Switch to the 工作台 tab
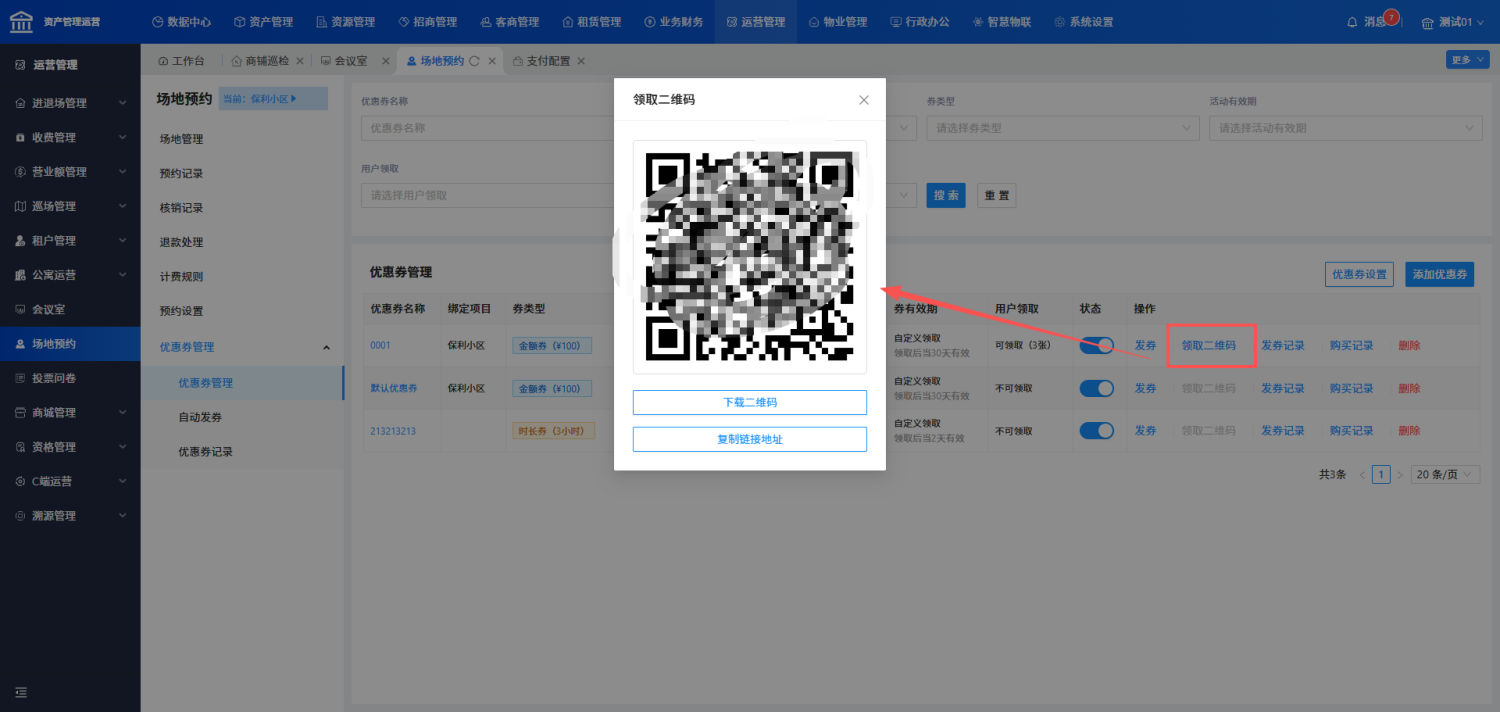The width and height of the screenshot is (1500, 712). (181, 61)
